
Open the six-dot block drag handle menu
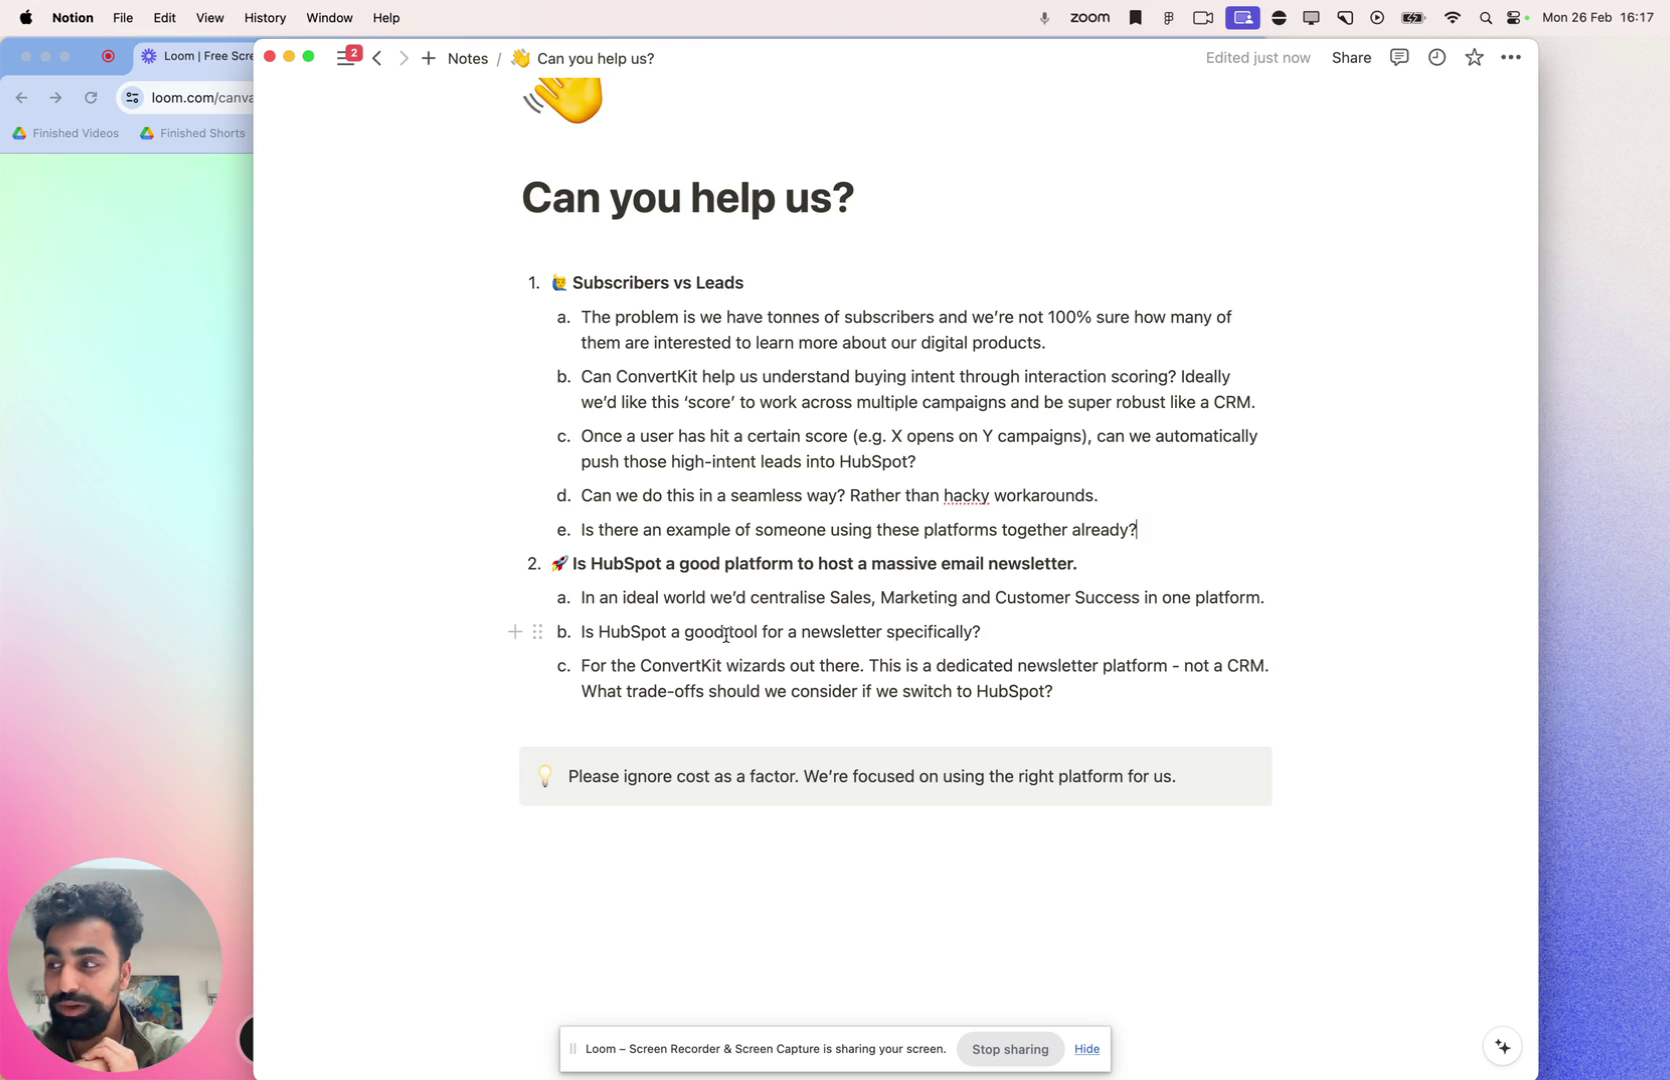point(538,632)
